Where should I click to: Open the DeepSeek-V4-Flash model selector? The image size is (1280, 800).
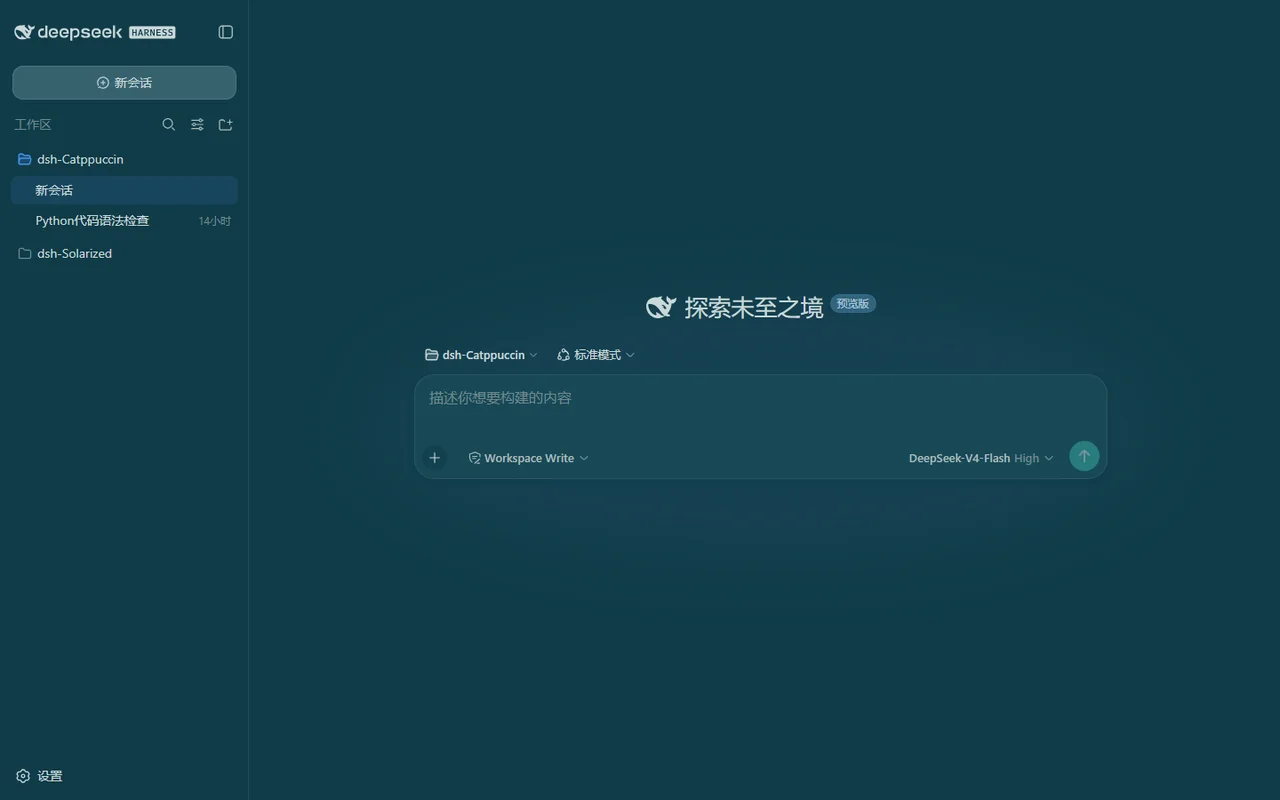980,458
